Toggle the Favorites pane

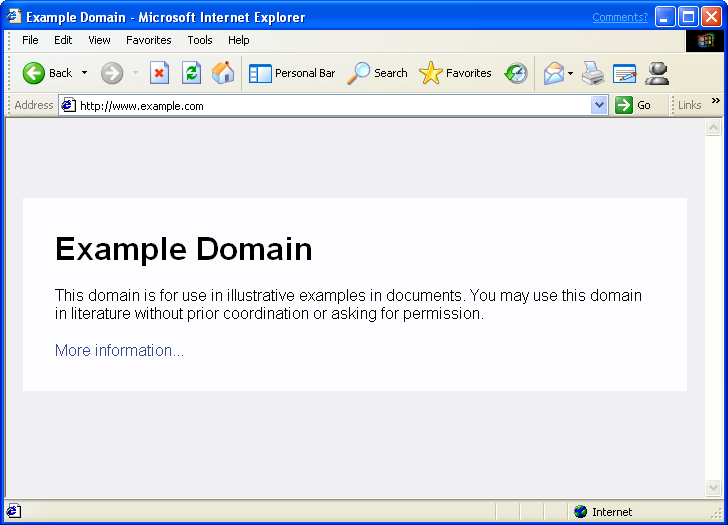click(x=456, y=73)
